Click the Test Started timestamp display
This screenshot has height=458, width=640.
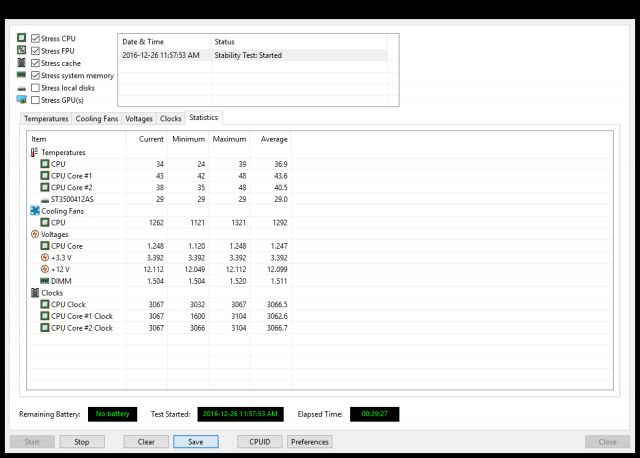click(x=240, y=414)
